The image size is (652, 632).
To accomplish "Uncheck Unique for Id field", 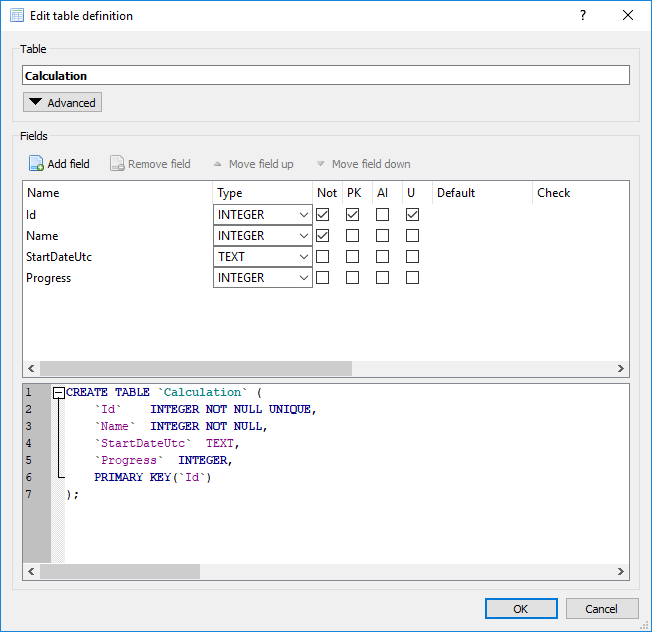I will 412,215.
